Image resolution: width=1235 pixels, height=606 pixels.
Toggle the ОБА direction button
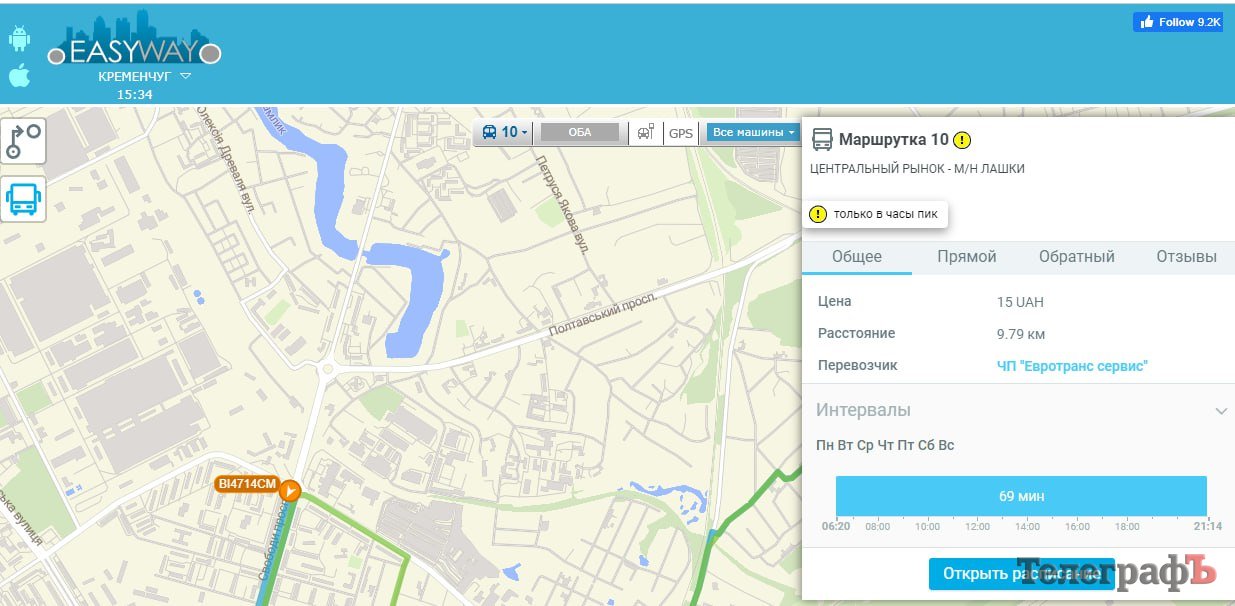pos(579,133)
